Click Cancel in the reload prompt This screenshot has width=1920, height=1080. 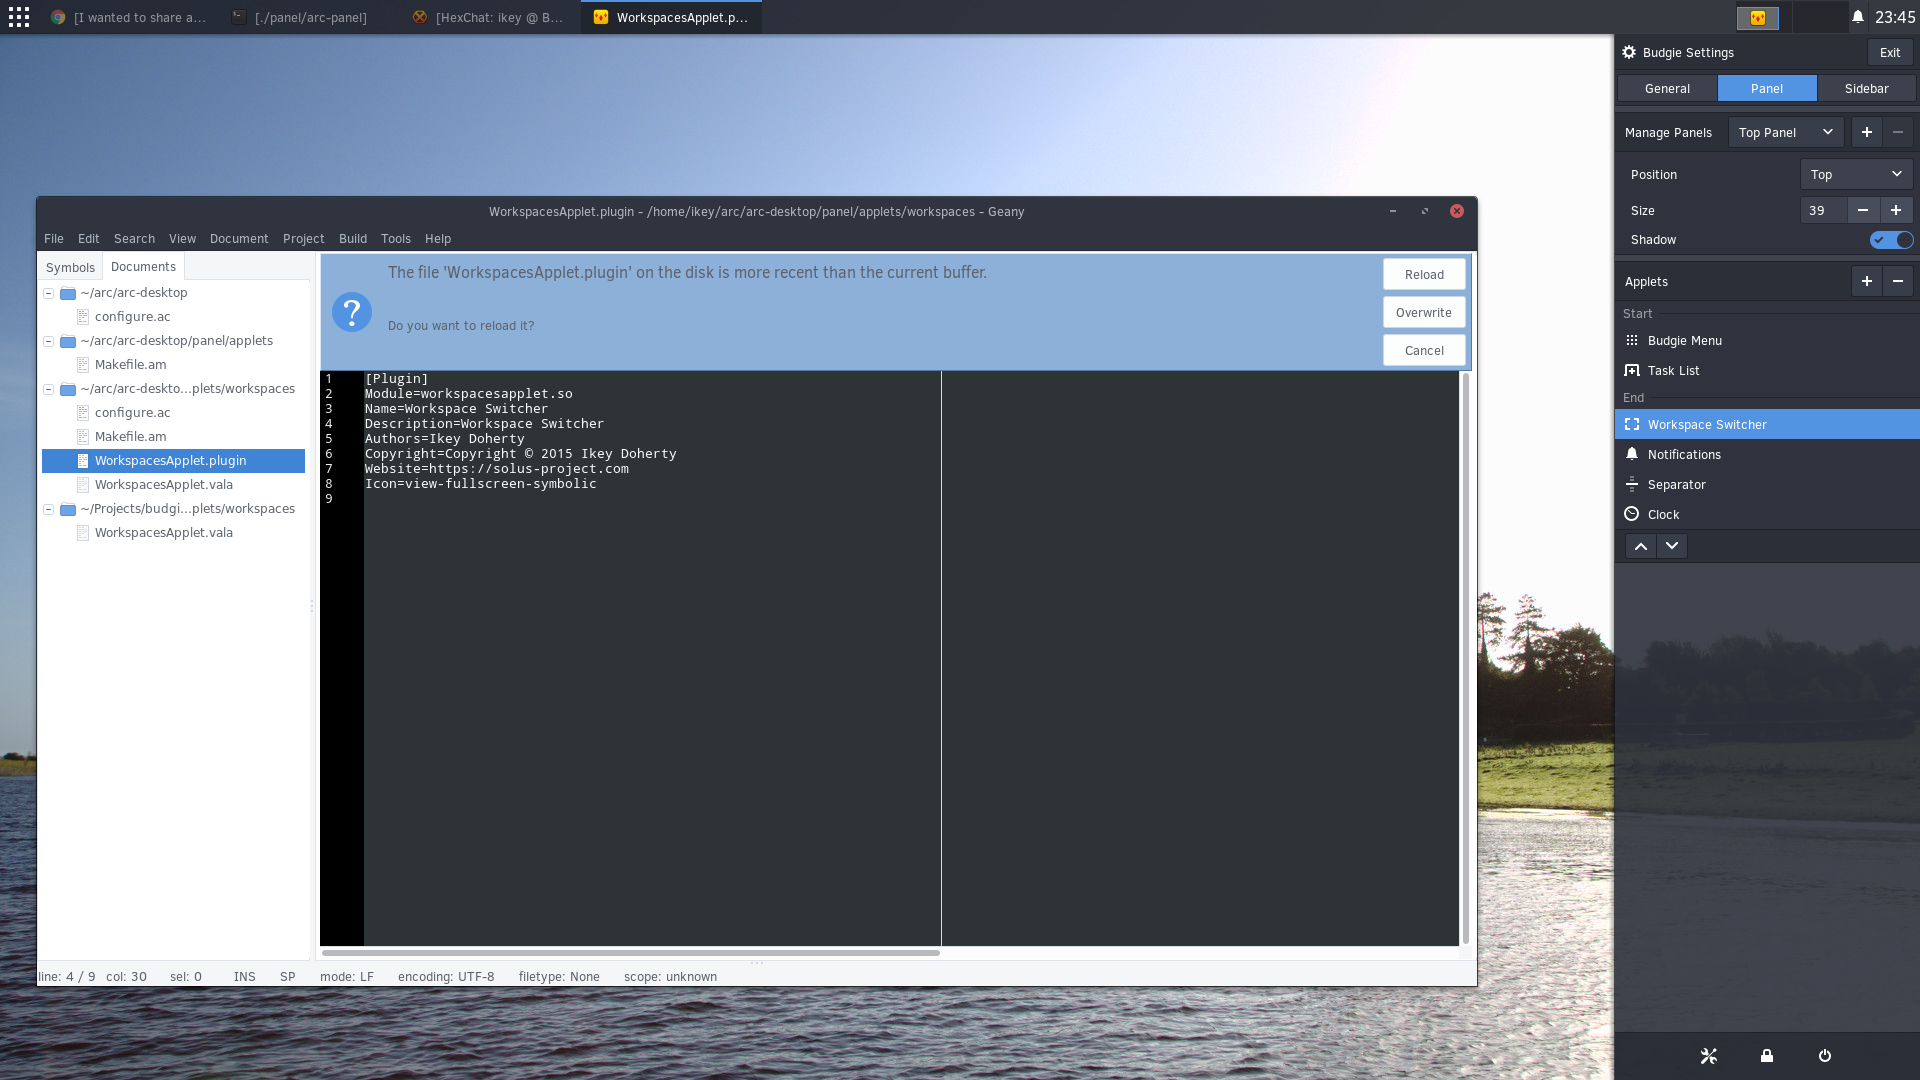coord(1424,351)
